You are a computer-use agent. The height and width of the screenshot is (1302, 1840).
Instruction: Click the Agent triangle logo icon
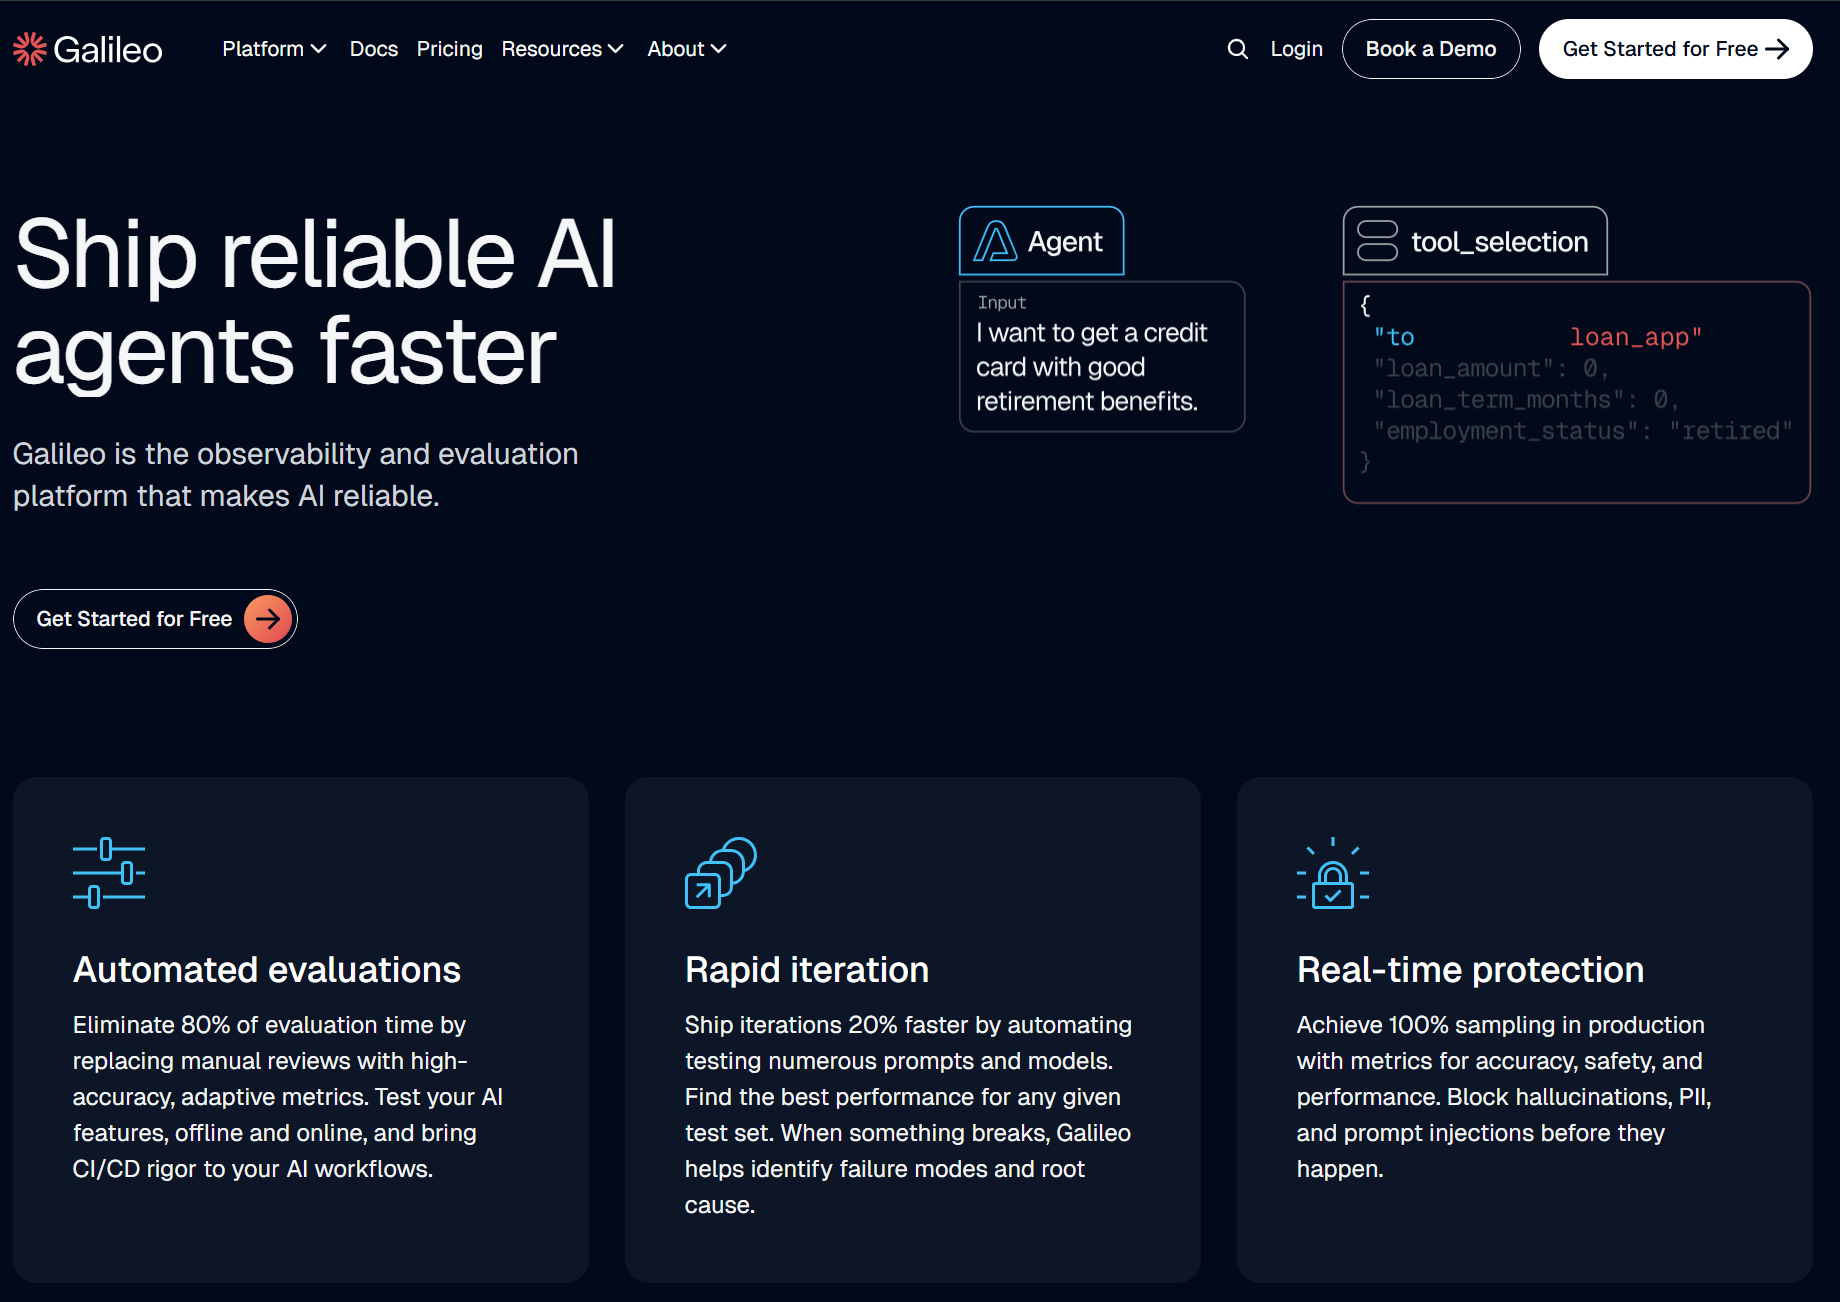[995, 241]
